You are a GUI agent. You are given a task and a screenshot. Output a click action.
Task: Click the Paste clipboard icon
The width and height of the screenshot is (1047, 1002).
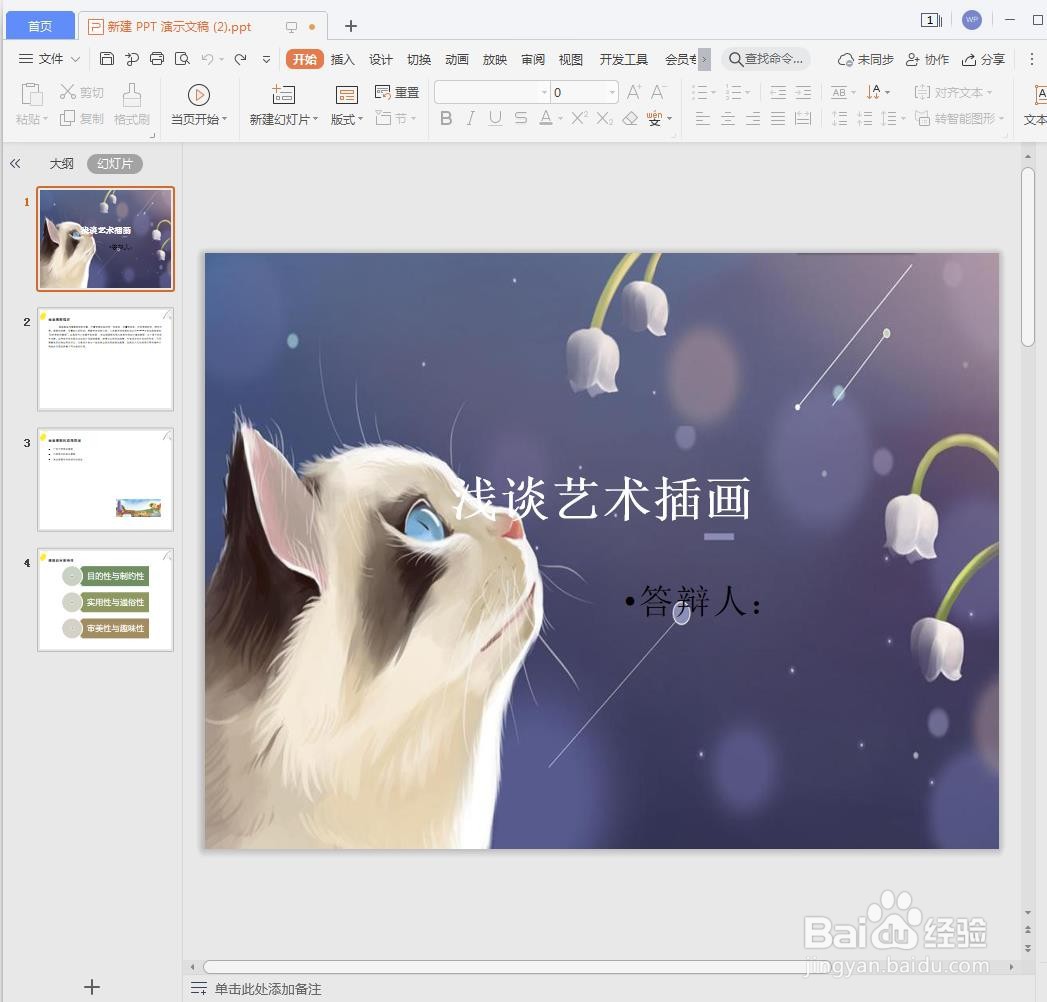click(x=31, y=95)
